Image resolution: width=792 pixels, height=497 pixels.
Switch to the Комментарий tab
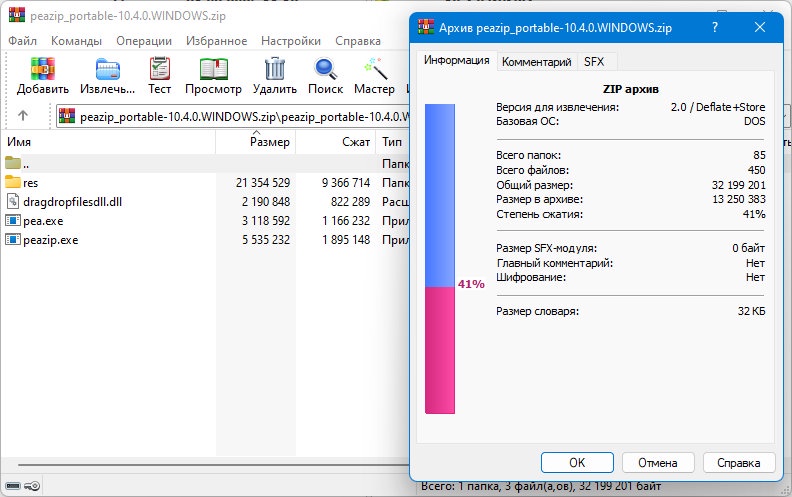click(x=537, y=62)
